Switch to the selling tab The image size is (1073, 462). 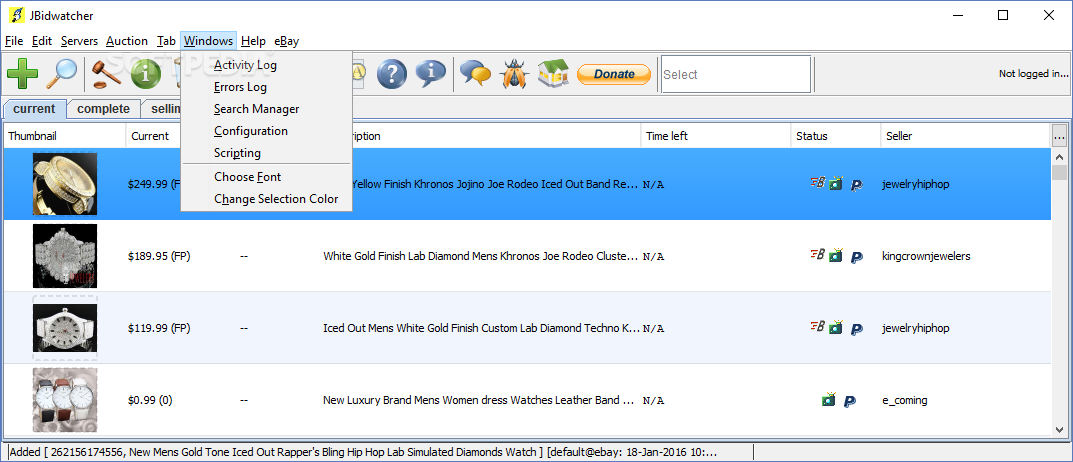pyautogui.click(x=161, y=109)
